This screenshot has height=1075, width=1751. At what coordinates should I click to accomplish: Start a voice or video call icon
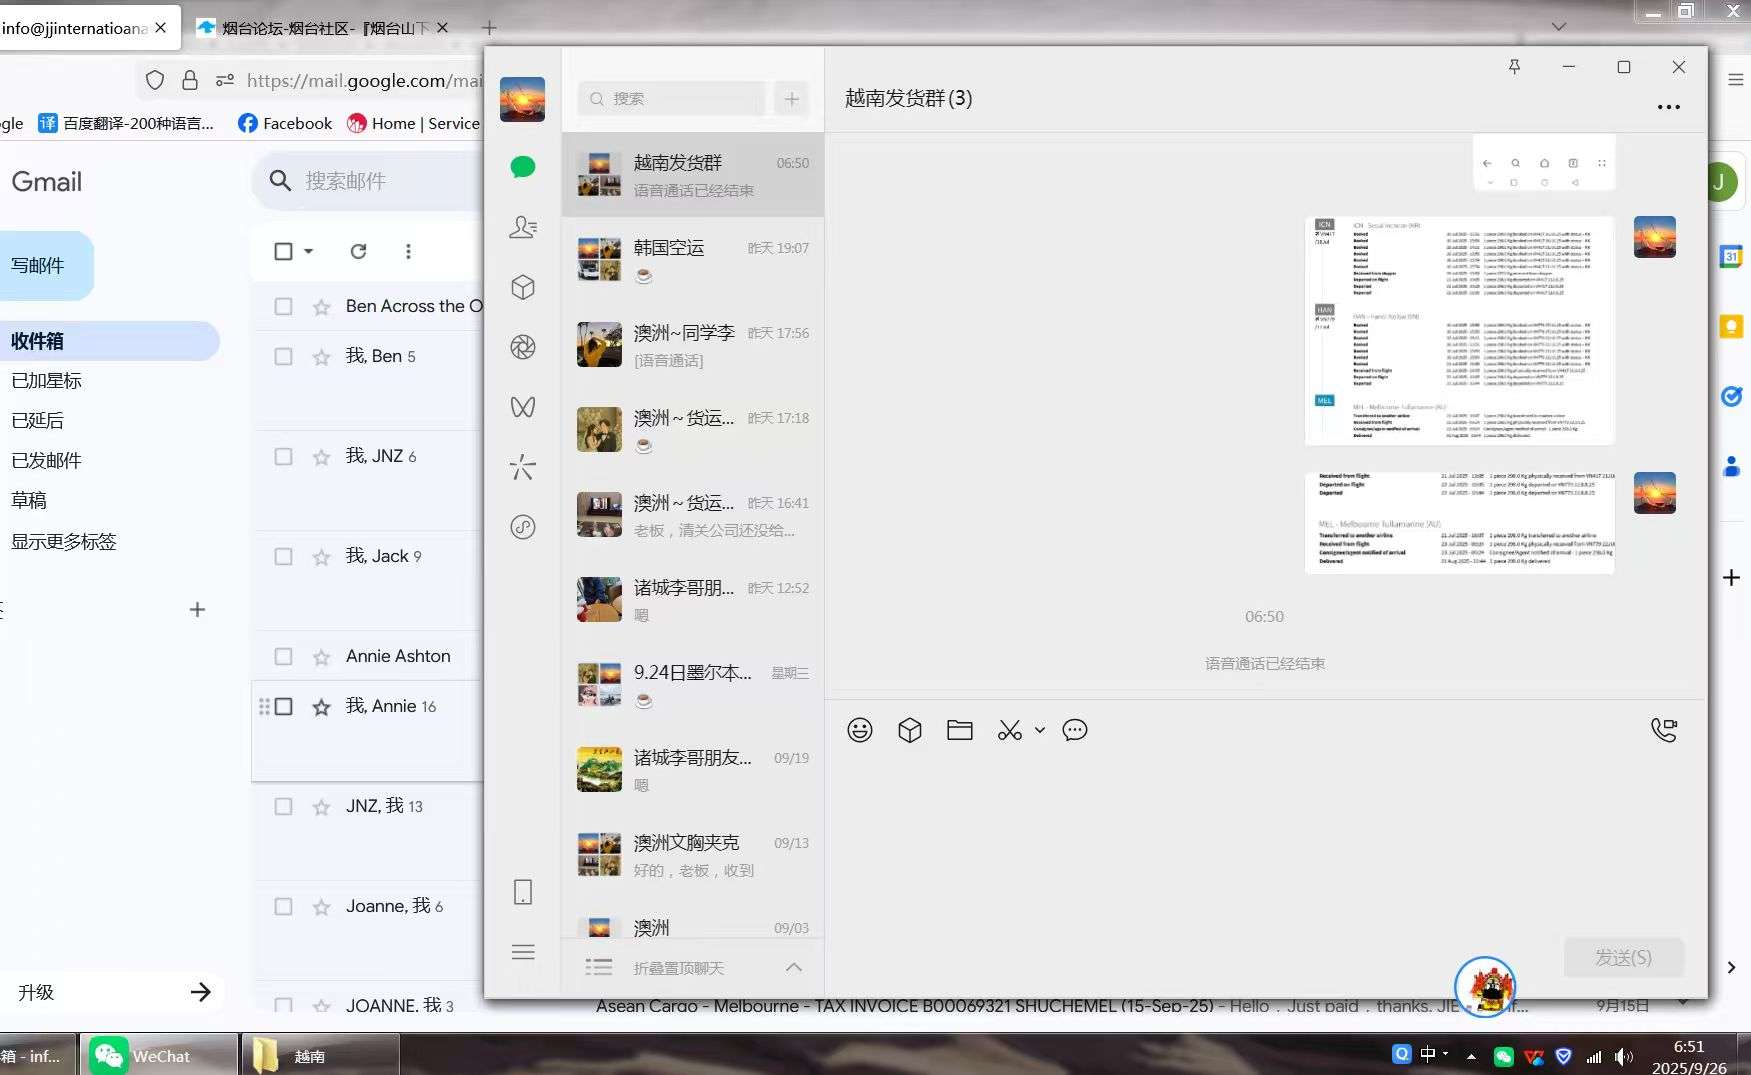click(1663, 730)
